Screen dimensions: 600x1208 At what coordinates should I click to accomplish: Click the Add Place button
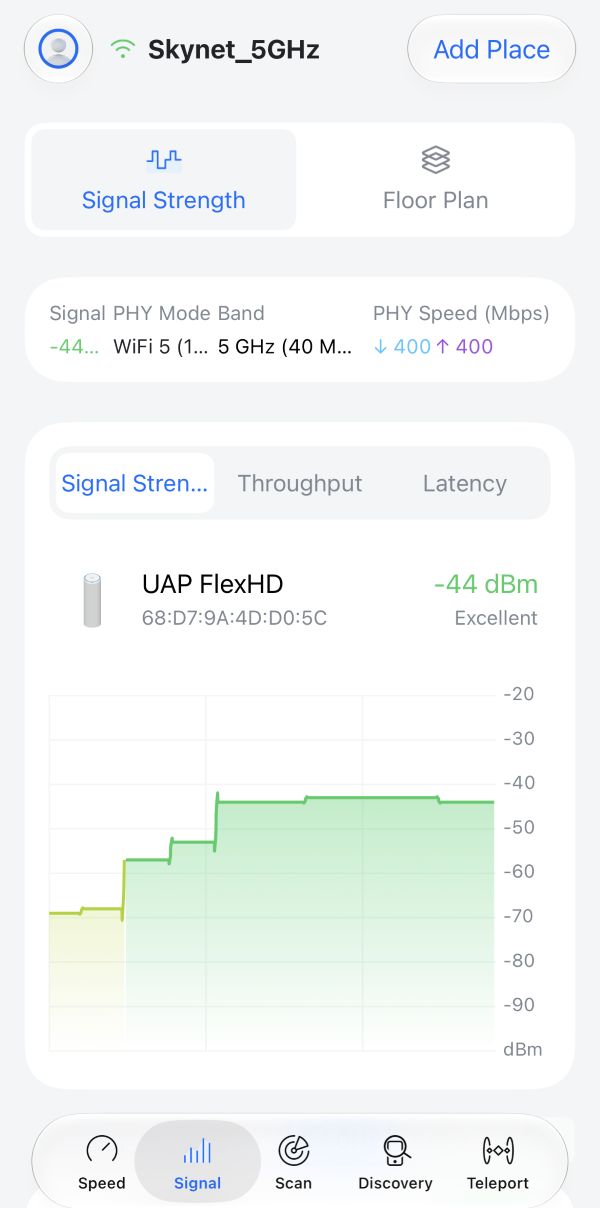pyautogui.click(x=491, y=49)
